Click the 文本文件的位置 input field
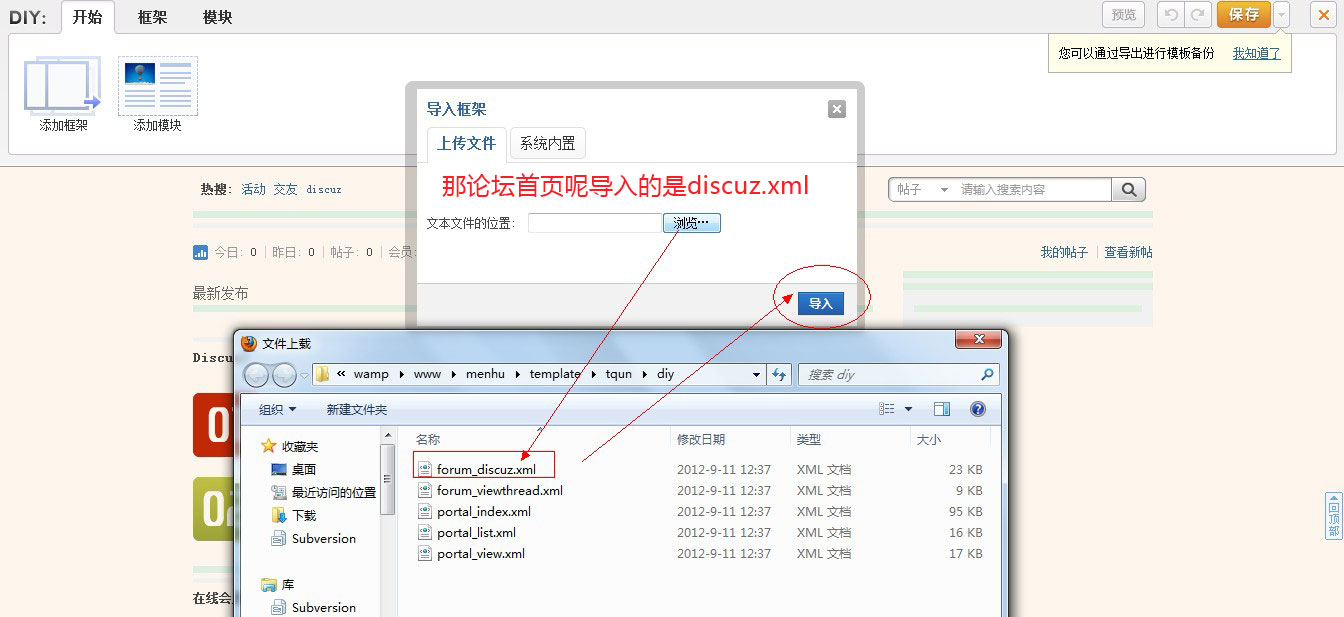Viewport: 1344px width, 617px height. click(x=594, y=223)
